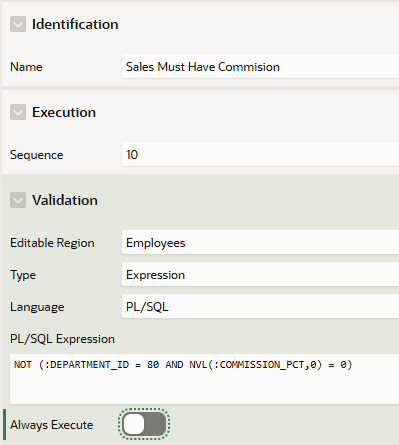Image resolution: width=399 pixels, height=445 pixels.
Task: Collapse the Validation section
Action: point(18,200)
